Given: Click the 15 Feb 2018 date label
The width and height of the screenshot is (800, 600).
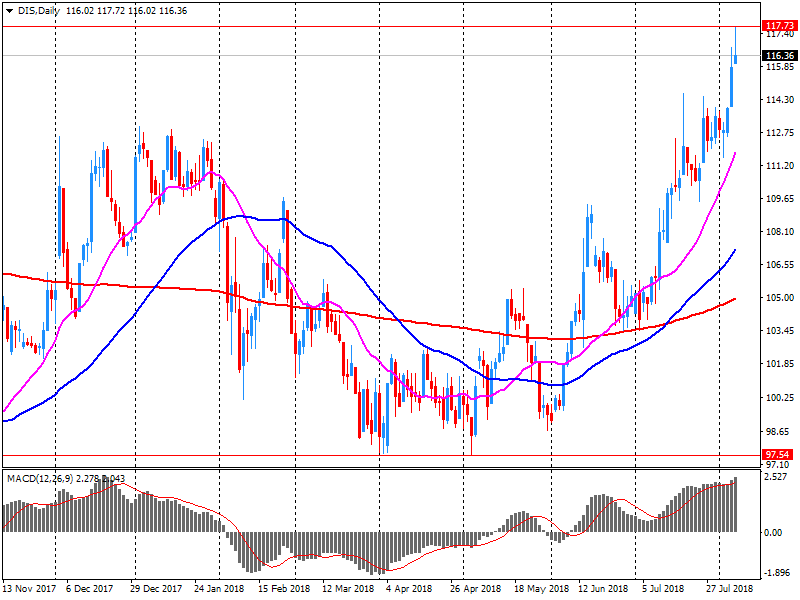Looking at the screenshot, I should tap(284, 589).
